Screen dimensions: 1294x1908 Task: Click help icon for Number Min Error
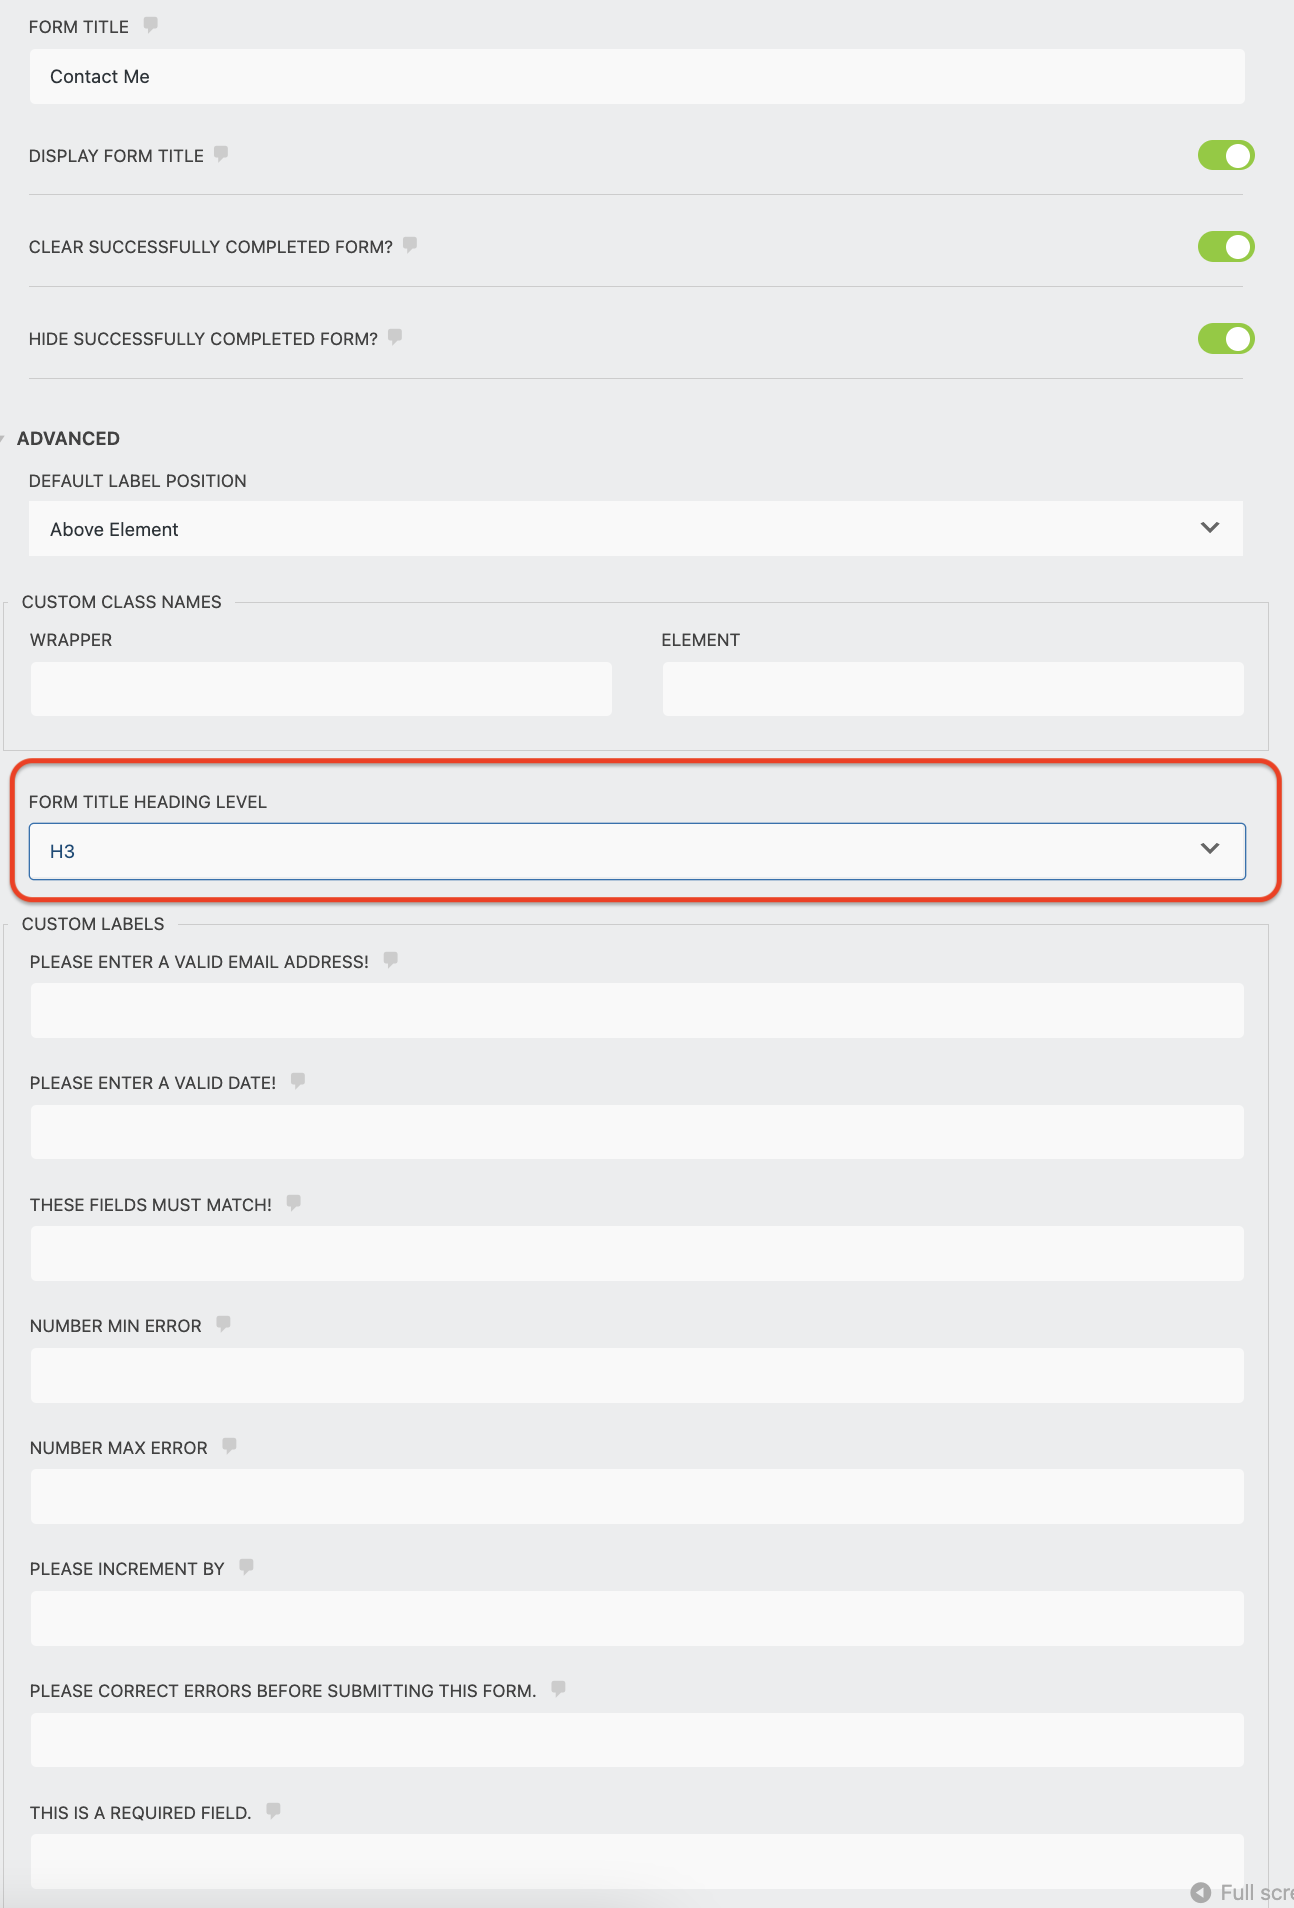[224, 1324]
